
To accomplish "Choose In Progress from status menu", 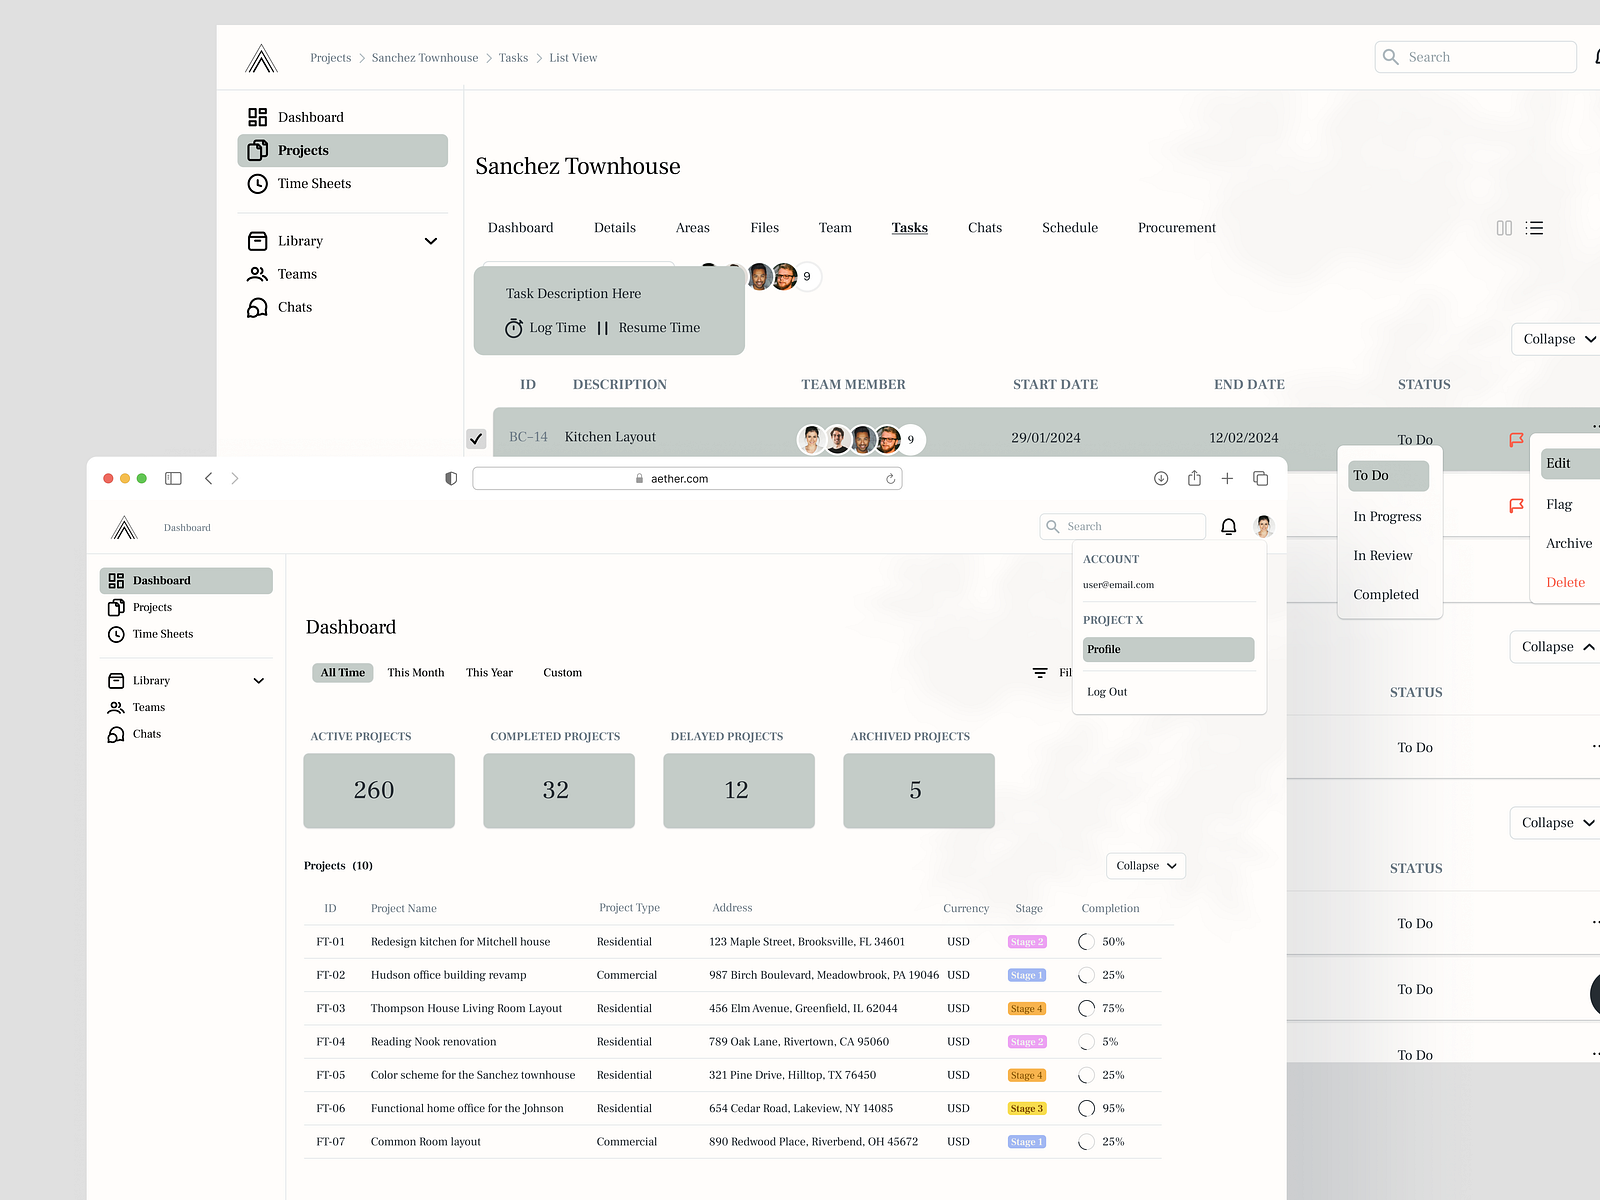I will coord(1386,517).
